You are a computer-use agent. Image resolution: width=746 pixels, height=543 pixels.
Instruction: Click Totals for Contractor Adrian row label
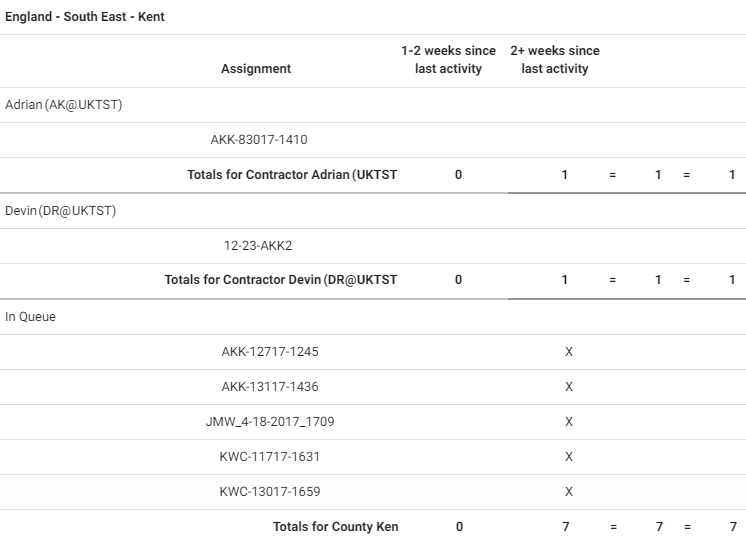coord(292,175)
